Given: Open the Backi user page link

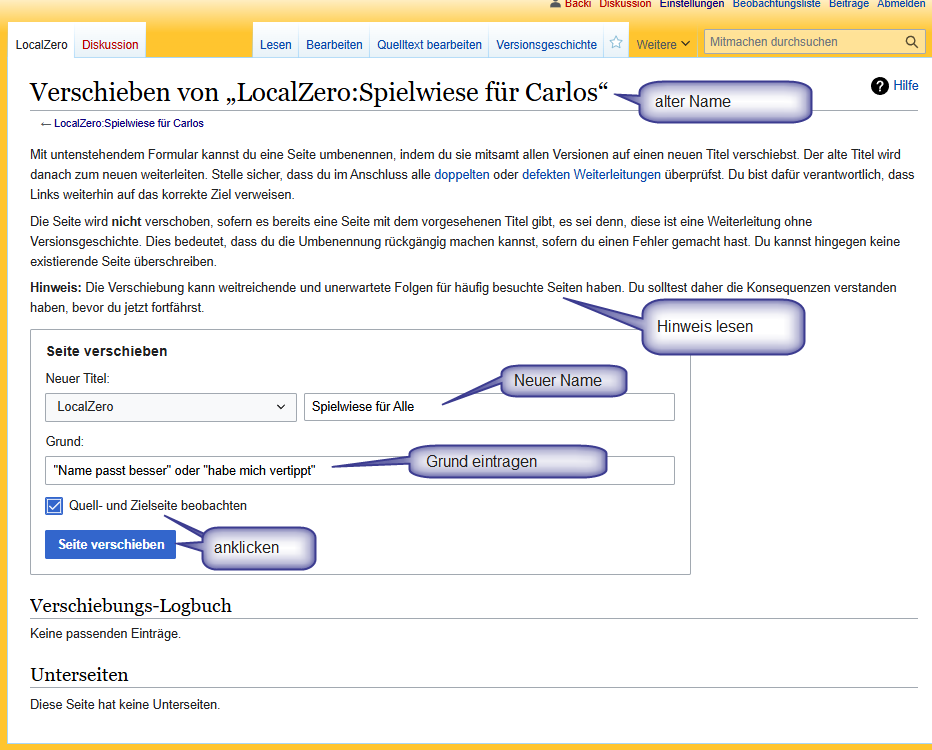Looking at the screenshot, I should pos(578,4).
